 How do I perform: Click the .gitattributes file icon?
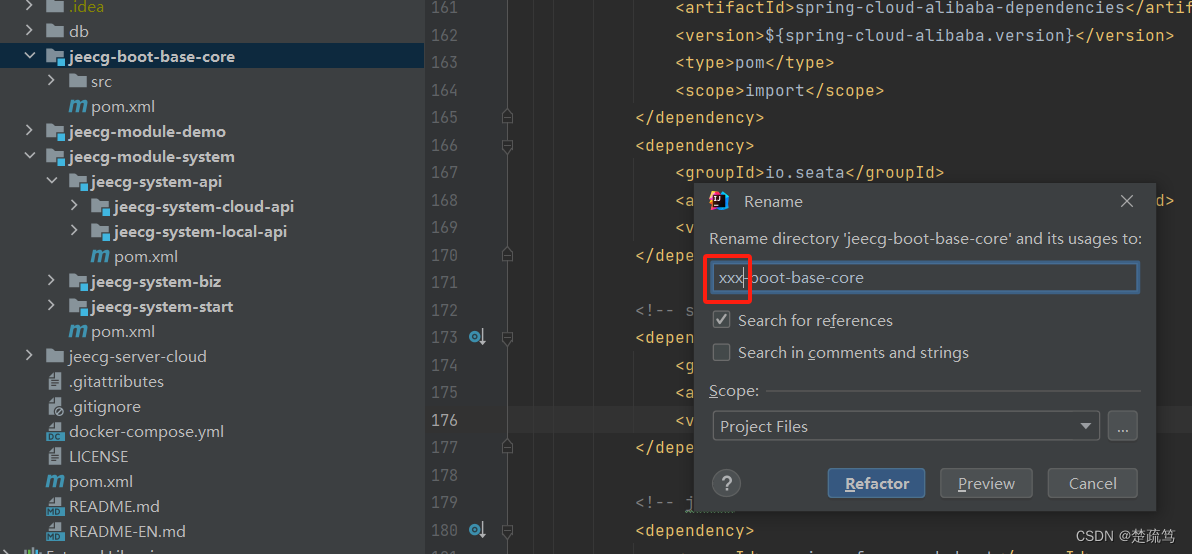55,381
